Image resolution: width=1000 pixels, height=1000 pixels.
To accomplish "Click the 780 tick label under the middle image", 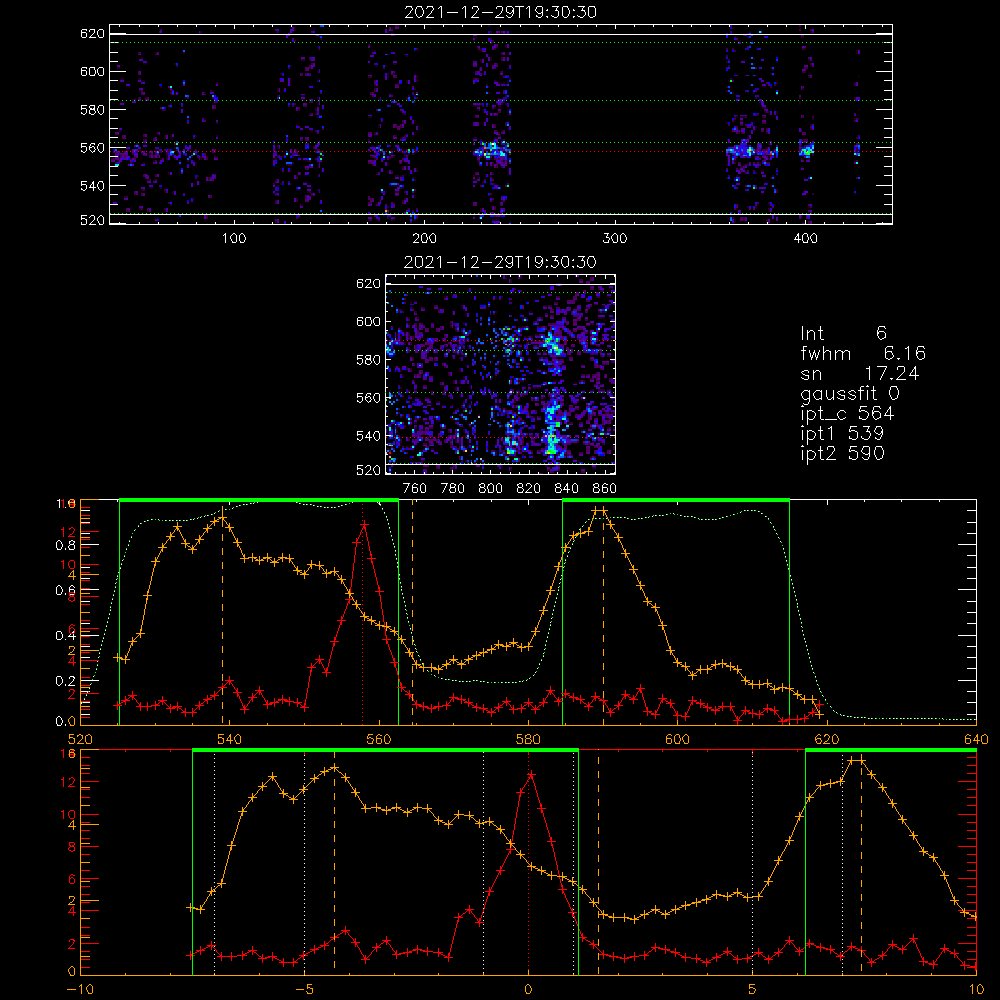I will tap(453, 489).
